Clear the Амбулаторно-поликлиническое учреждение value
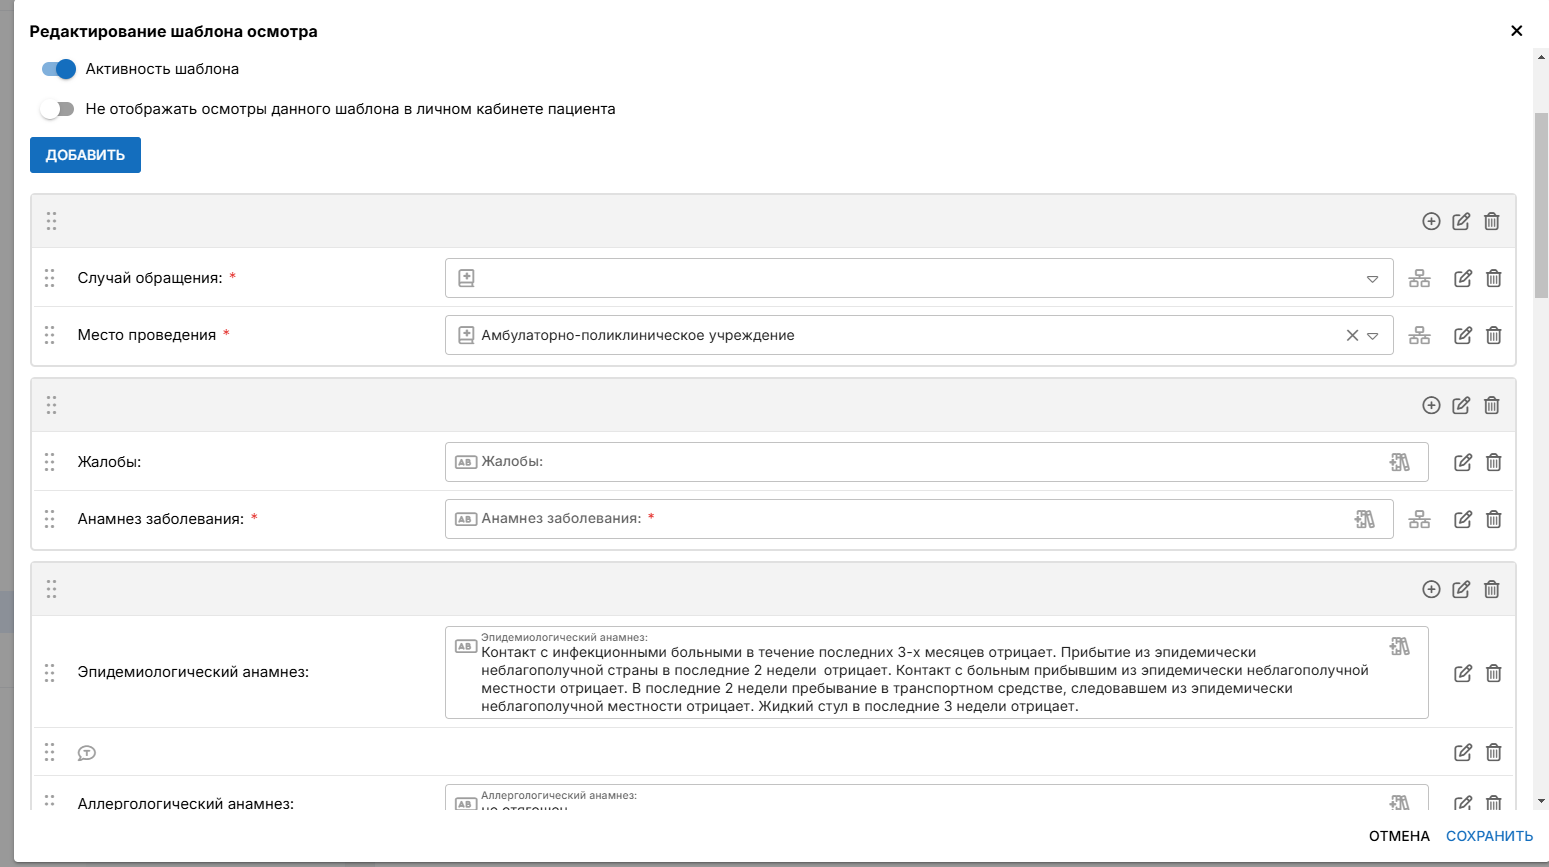This screenshot has width=1549, height=867. click(x=1352, y=336)
